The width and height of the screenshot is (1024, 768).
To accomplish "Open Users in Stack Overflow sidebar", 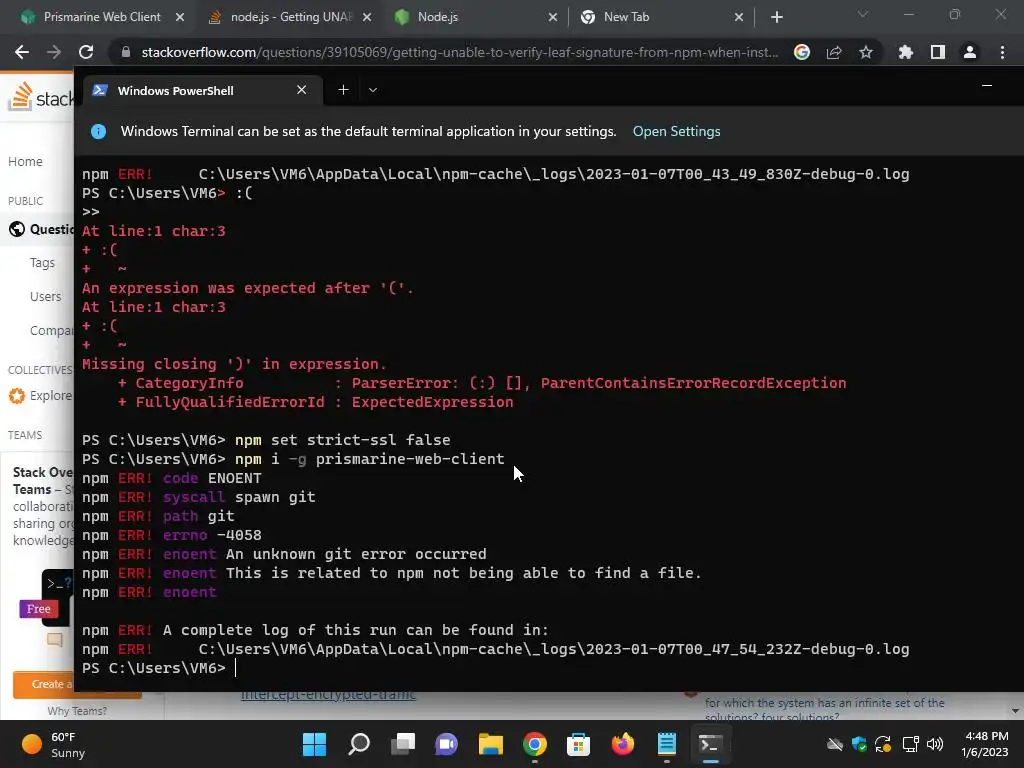I will click(x=46, y=296).
